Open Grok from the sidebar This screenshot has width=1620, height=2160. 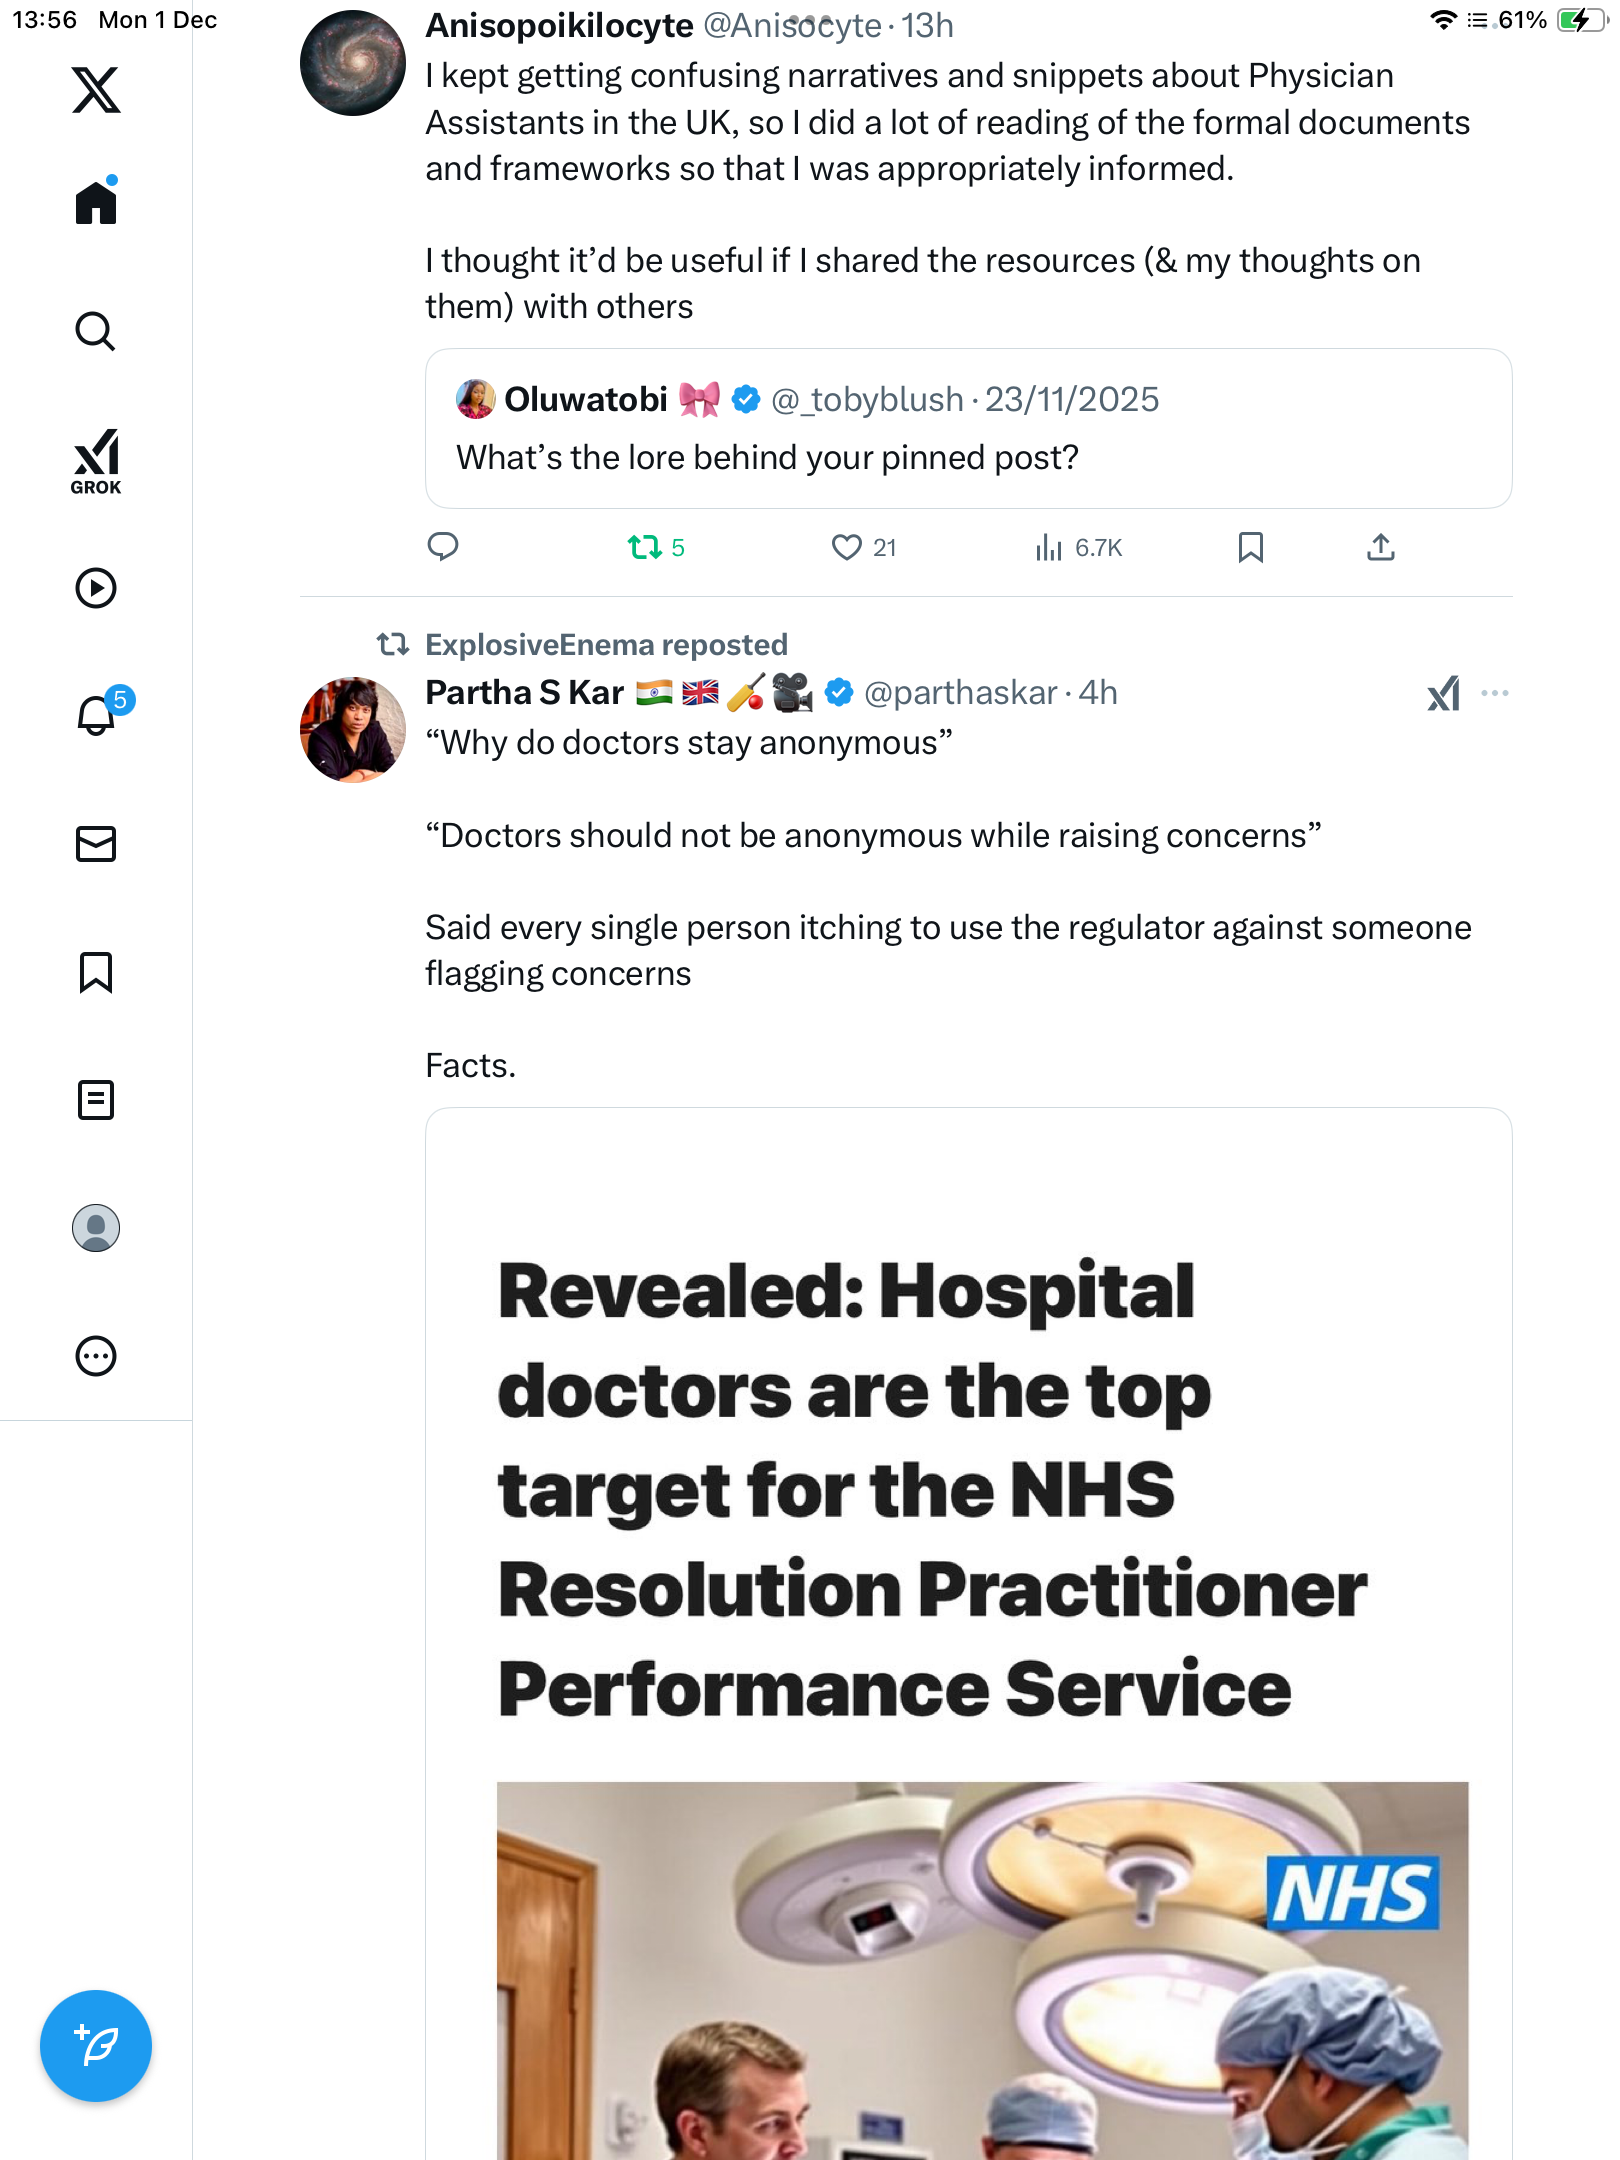(96, 462)
